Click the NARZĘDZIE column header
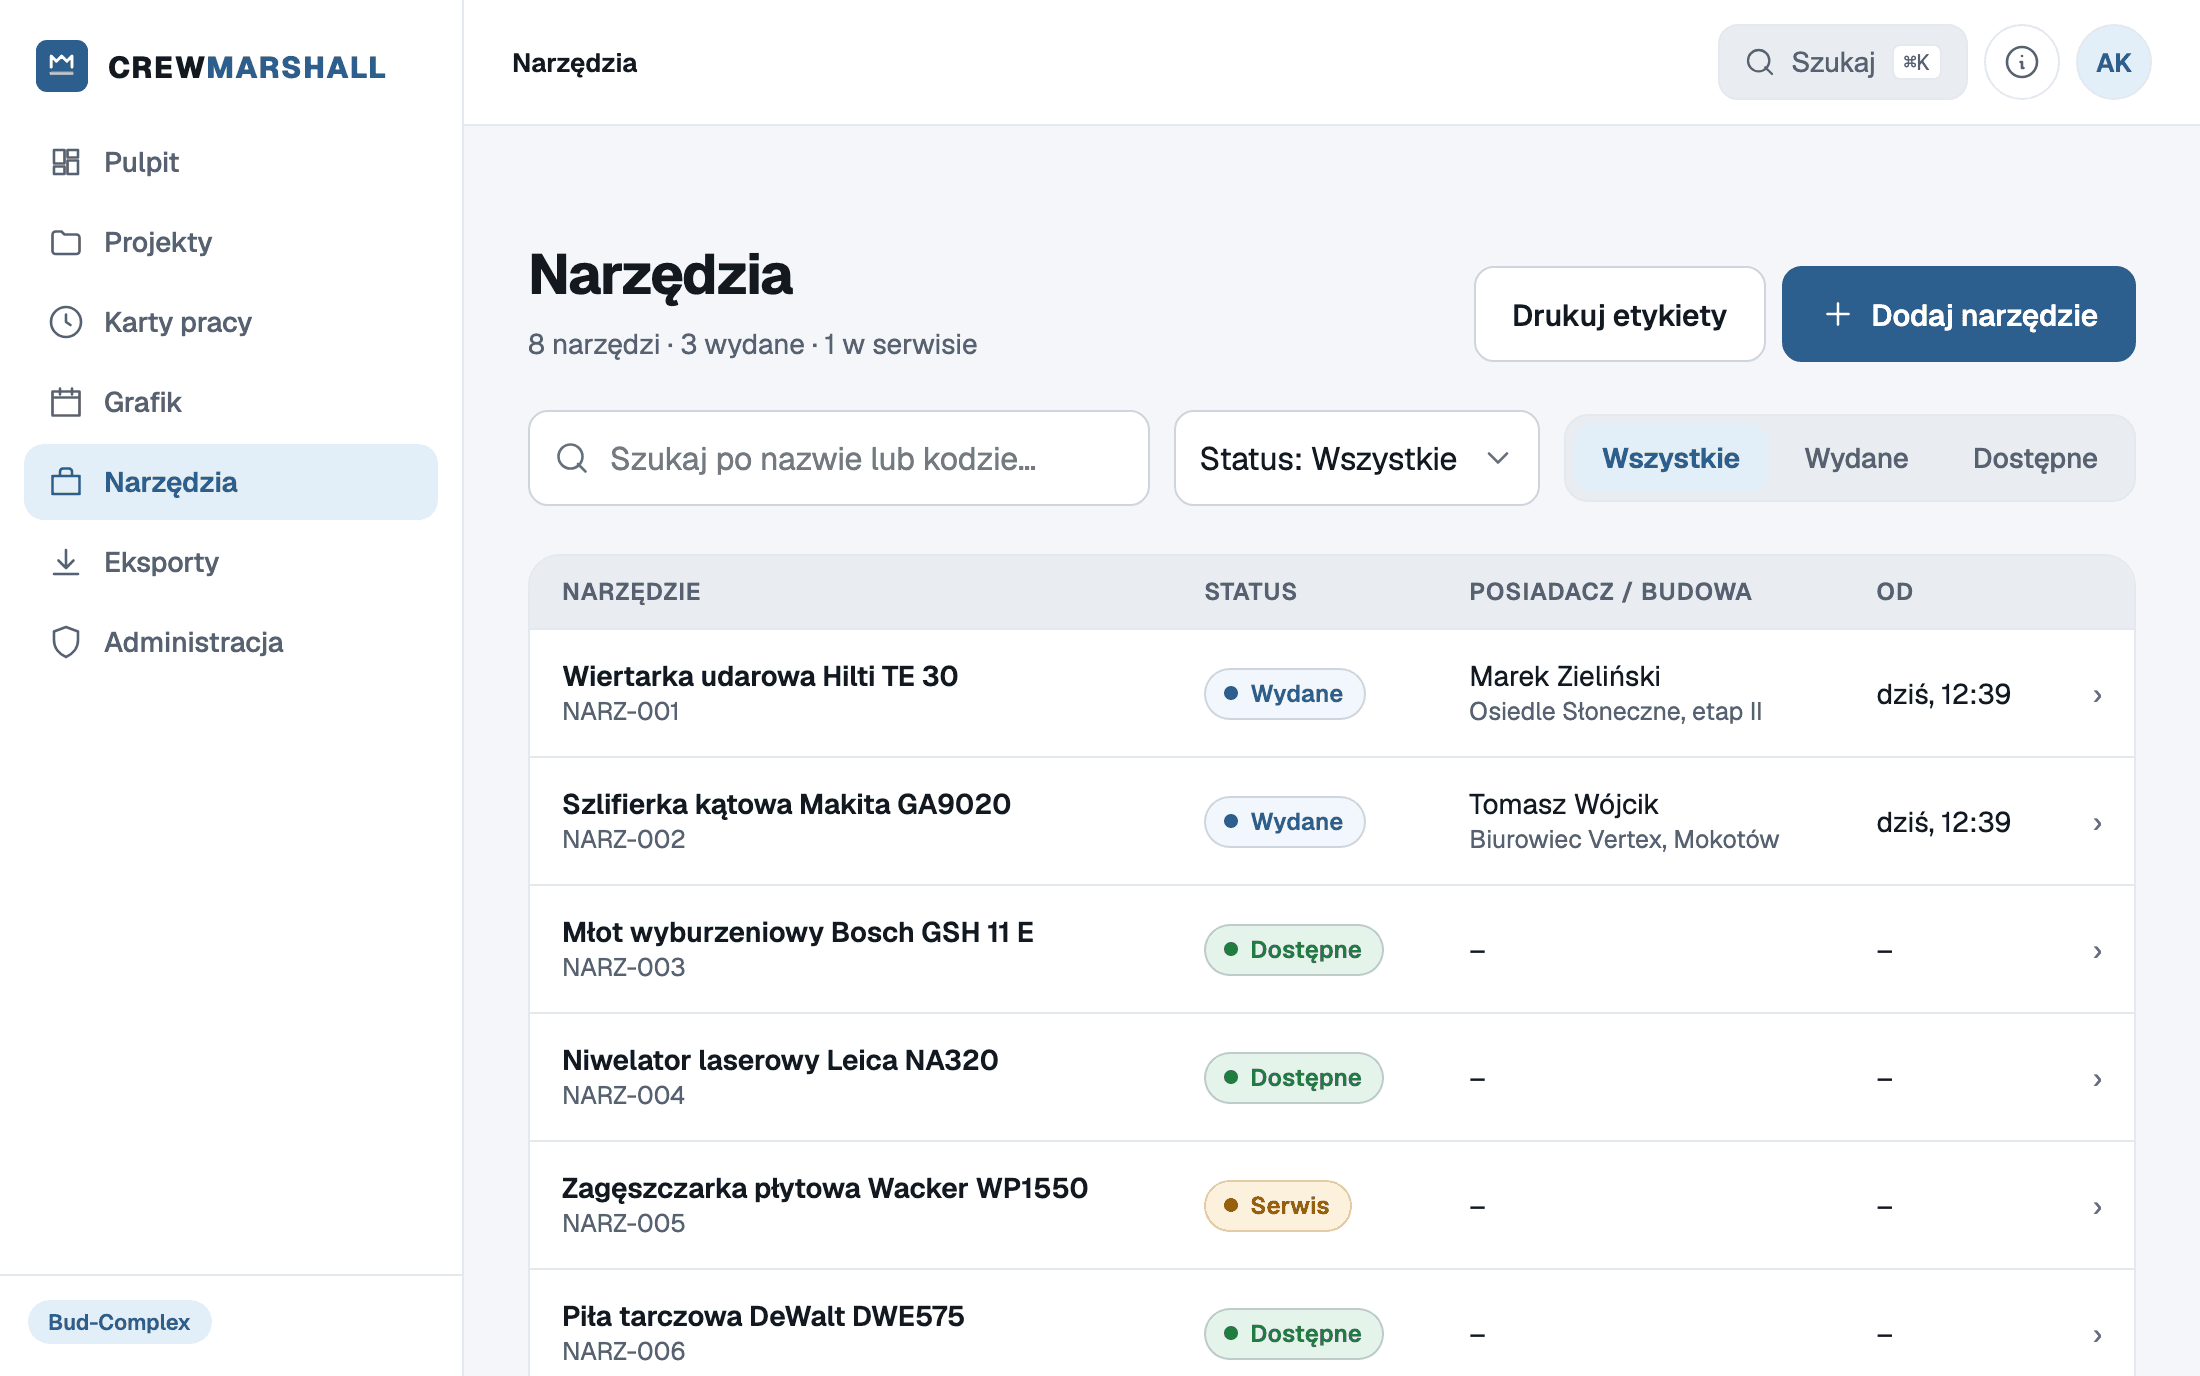The image size is (2200, 1376). (x=631, y=591)
